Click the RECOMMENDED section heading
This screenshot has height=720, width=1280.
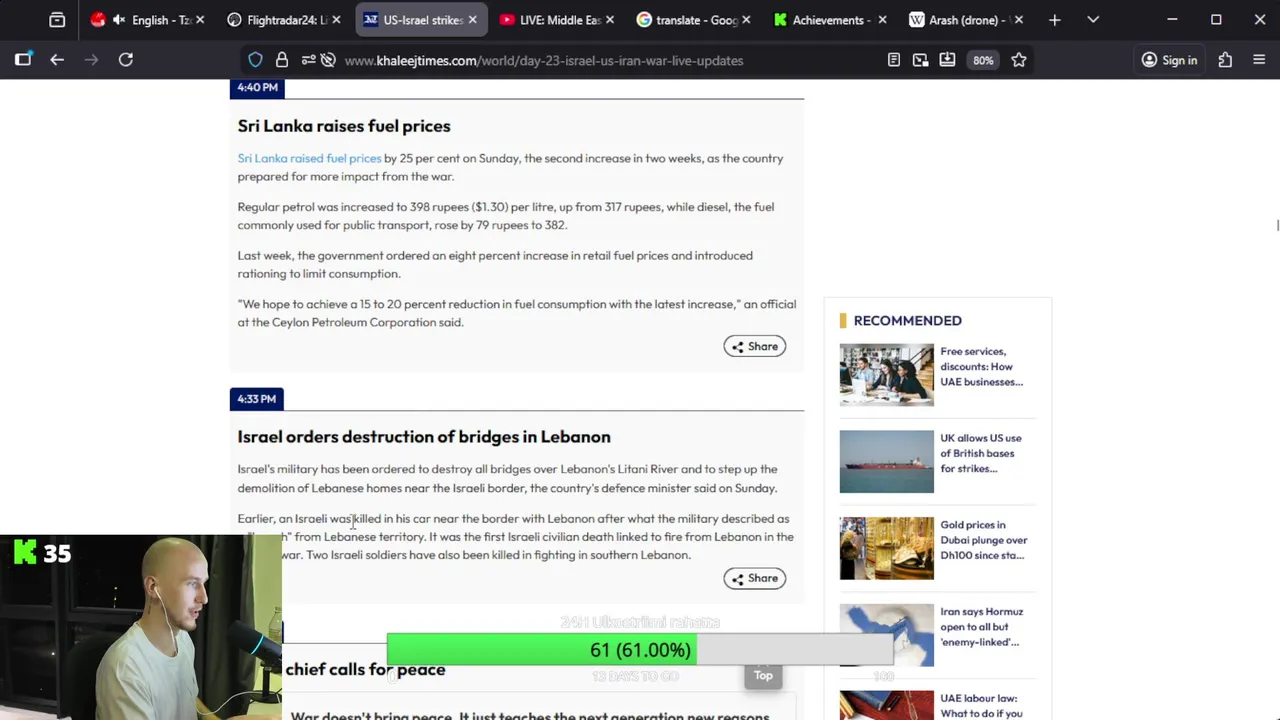pos(907,320)
